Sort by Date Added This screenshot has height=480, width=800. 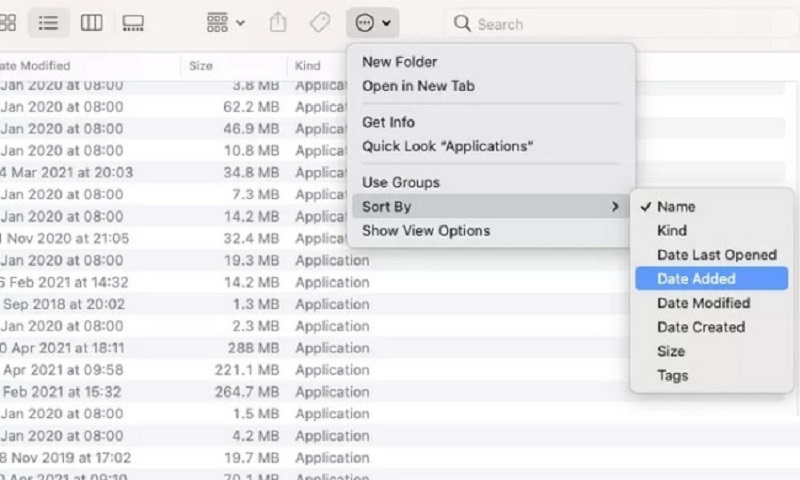point(696,279)
